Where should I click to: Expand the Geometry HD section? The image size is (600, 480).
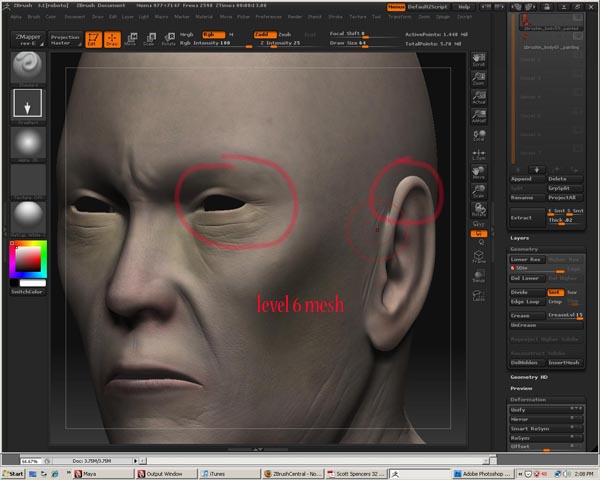(x=529, y=377)
